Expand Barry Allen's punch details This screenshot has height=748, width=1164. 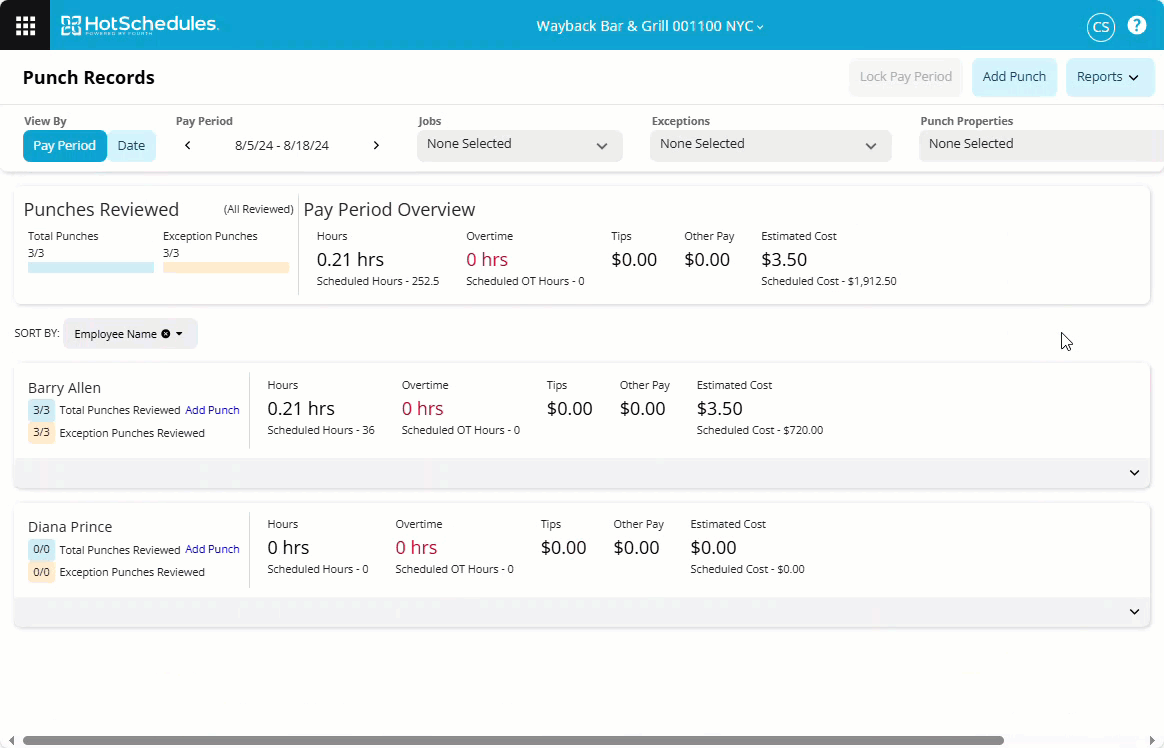[1134, 473]
